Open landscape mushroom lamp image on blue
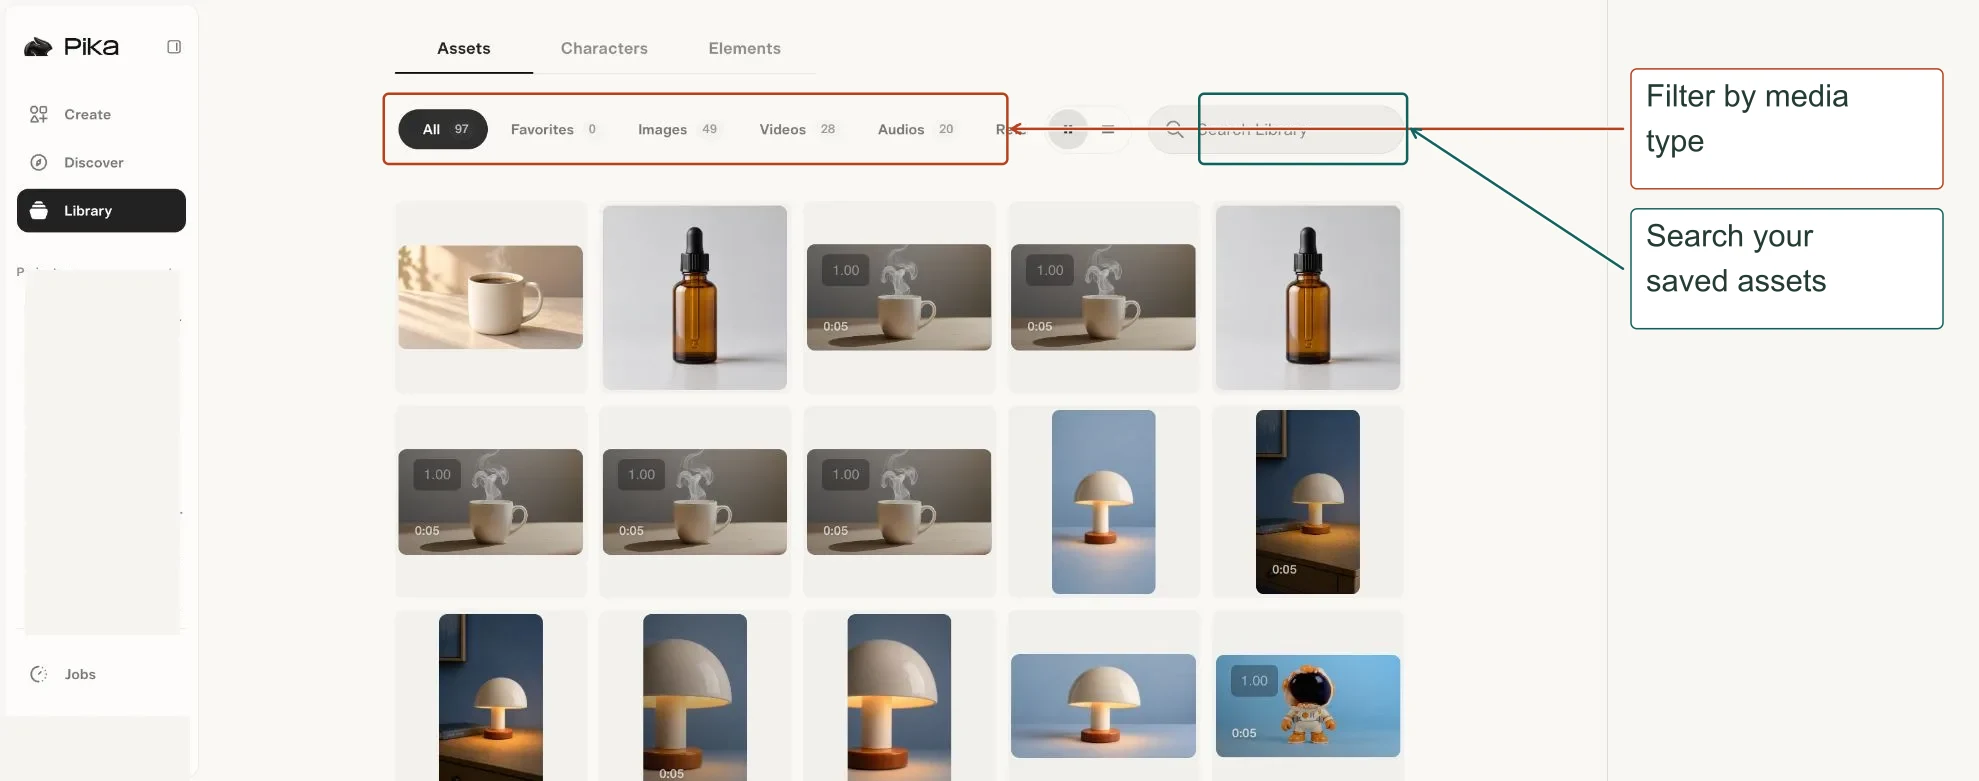1979x781 pixels. (1104, 706)
